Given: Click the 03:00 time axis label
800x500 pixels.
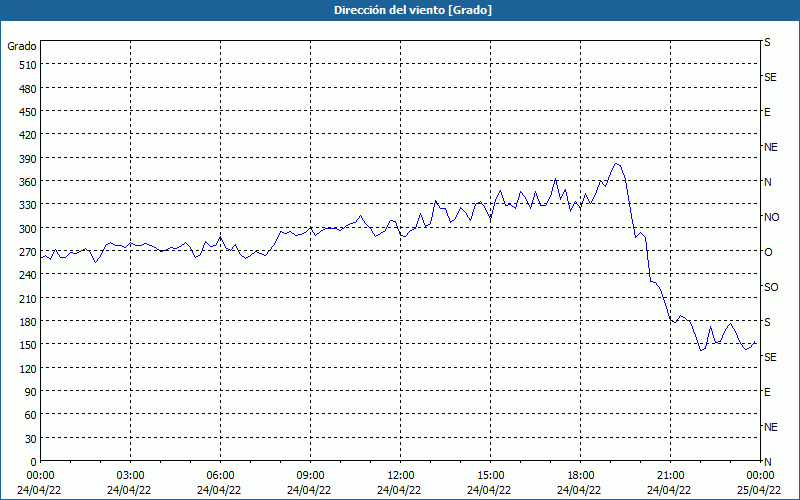Looking at the screenshot, I should click(131, 476).
